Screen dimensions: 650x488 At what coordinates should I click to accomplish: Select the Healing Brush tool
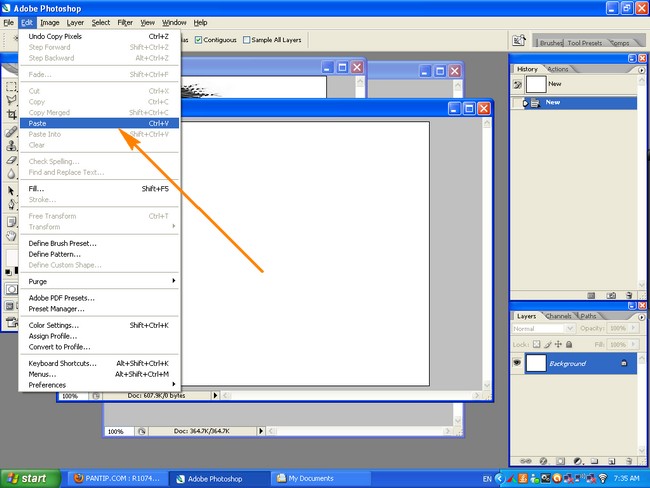tap(11, 132)
